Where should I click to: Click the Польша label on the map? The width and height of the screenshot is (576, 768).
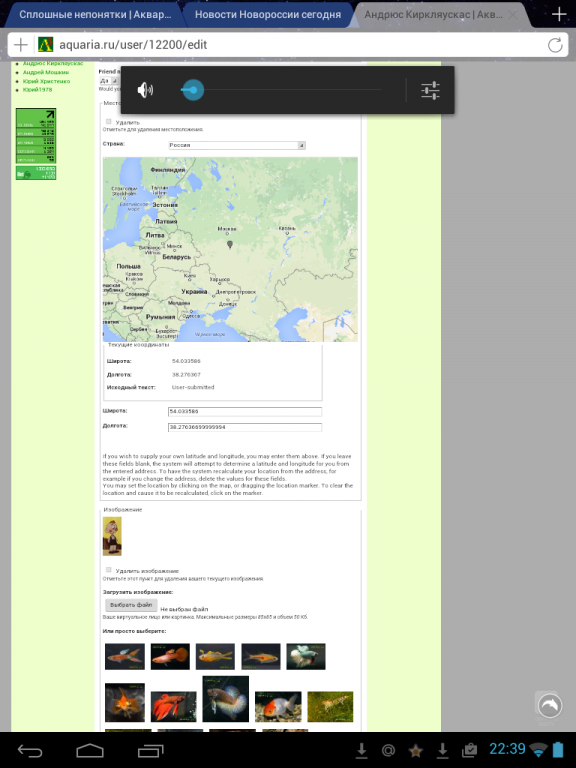click(x=128, y=266)
